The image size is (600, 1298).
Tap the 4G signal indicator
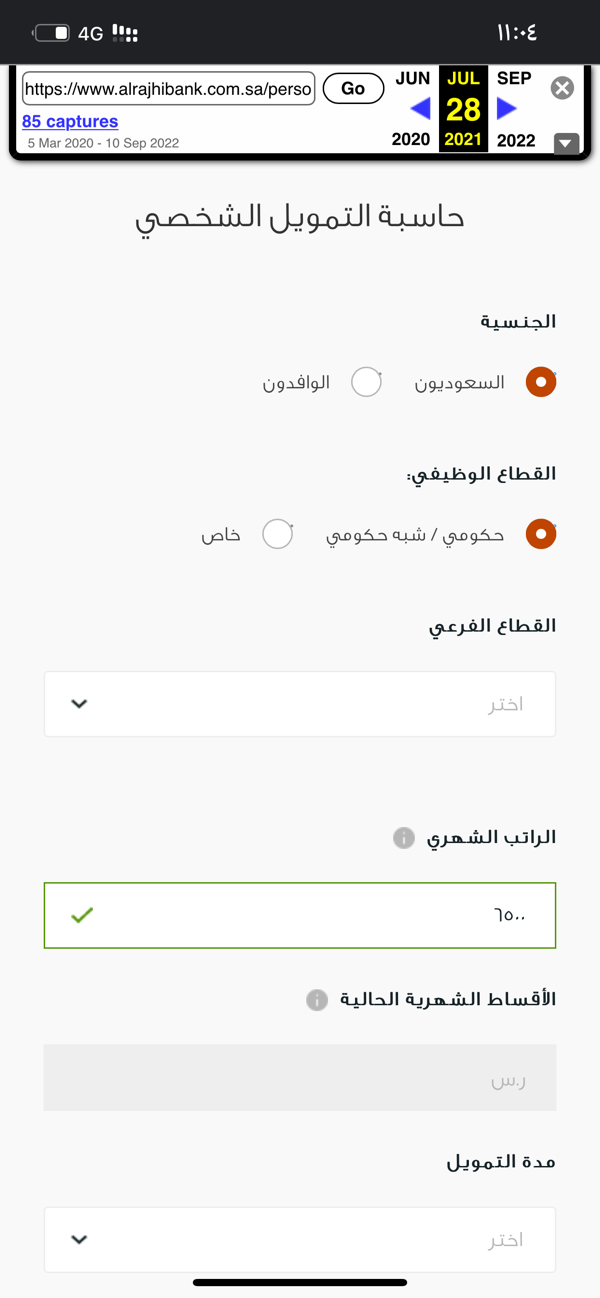91,33
